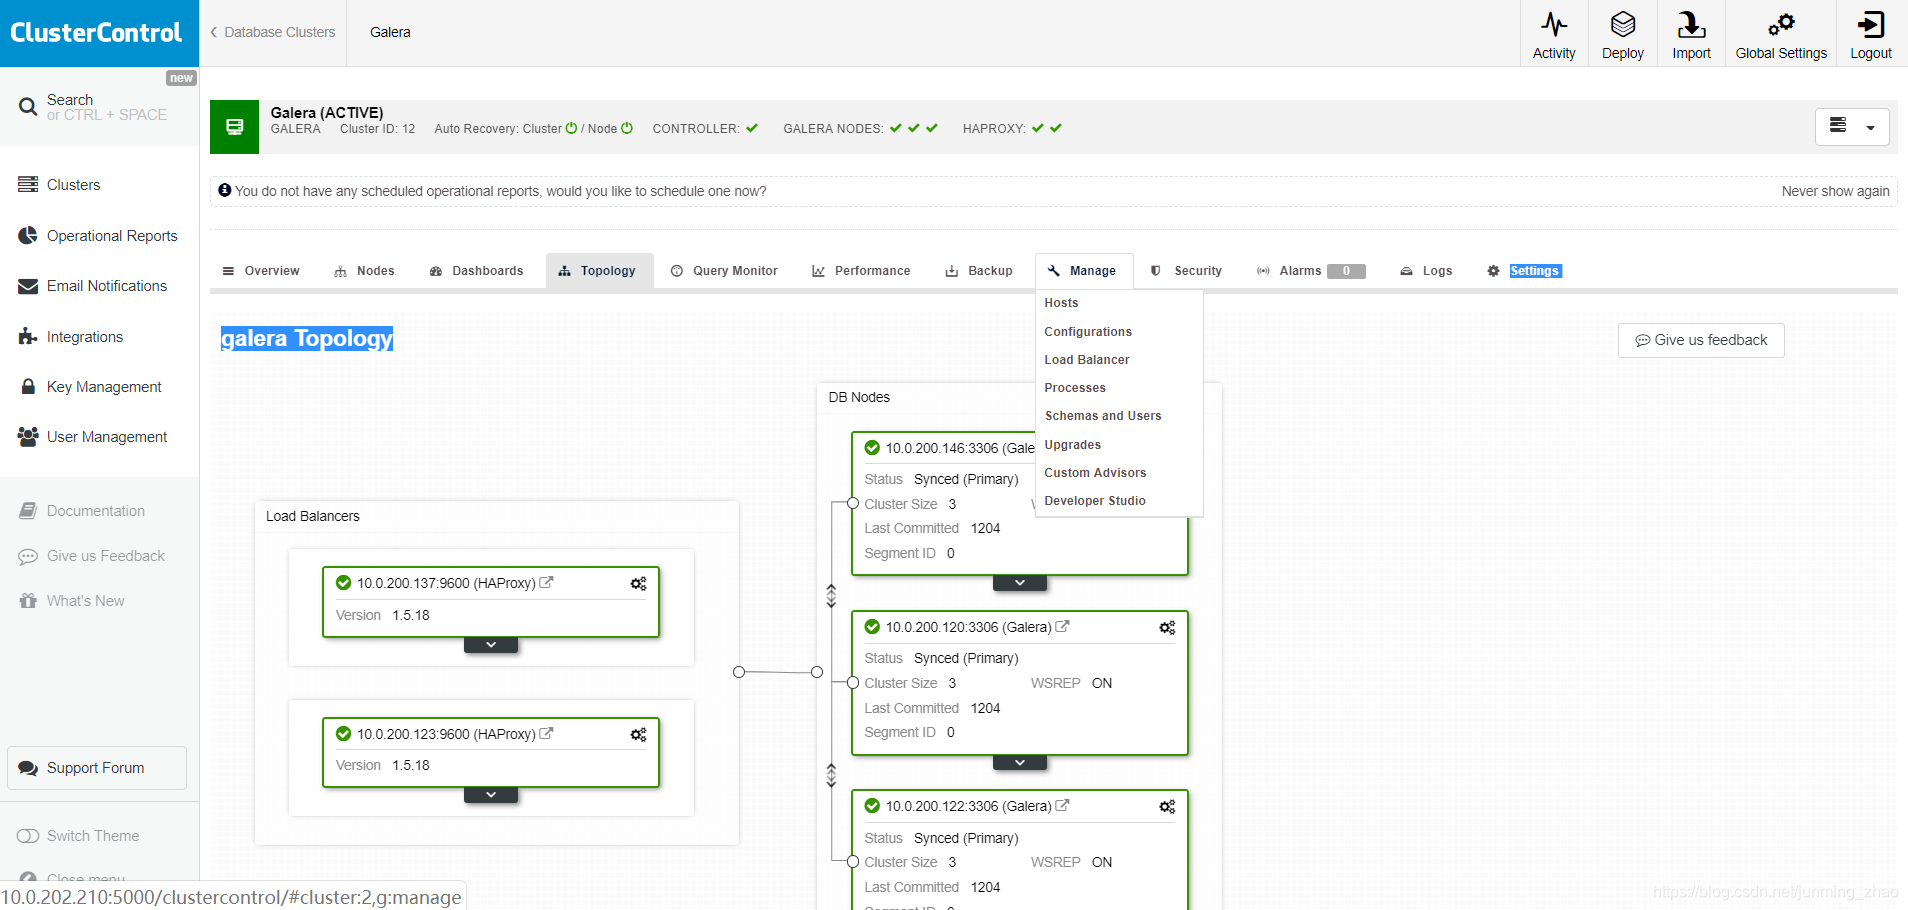Select Schemas and Users in Manage menu

[x=1103, y=416]
